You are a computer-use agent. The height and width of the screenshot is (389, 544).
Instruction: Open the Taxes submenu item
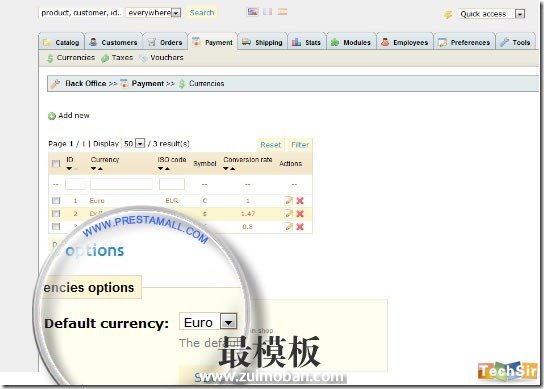117,58
